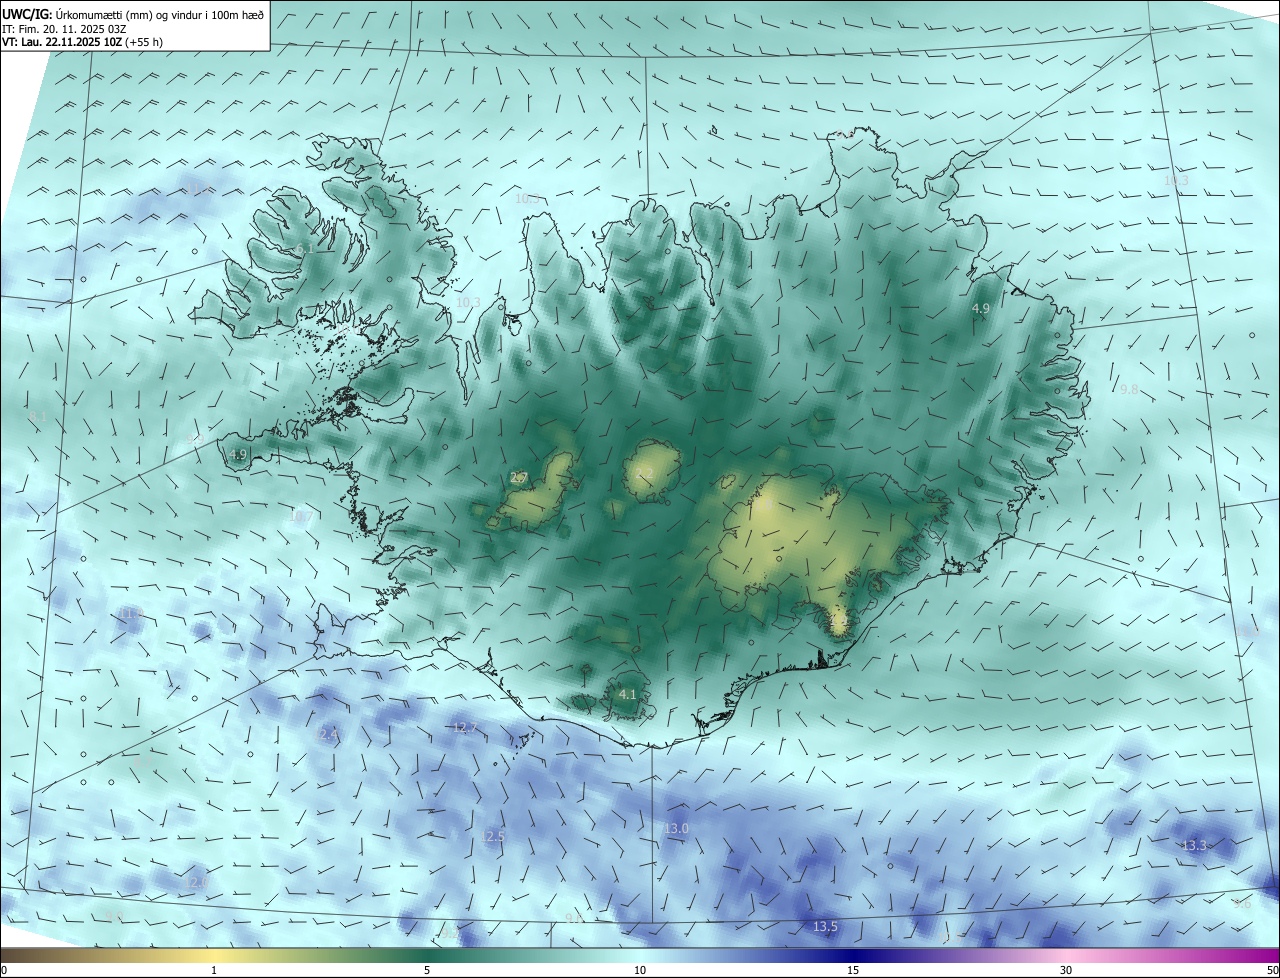Click the '15' tick on the colour scale
The width and height of the screenshot is (1280, 978).
(853, 970)
